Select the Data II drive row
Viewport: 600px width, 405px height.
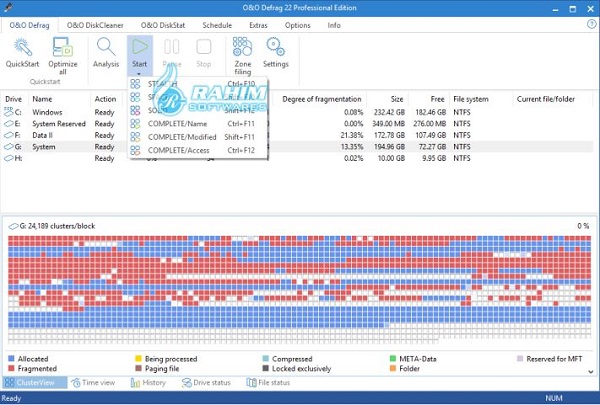click(x=297, y=135)
